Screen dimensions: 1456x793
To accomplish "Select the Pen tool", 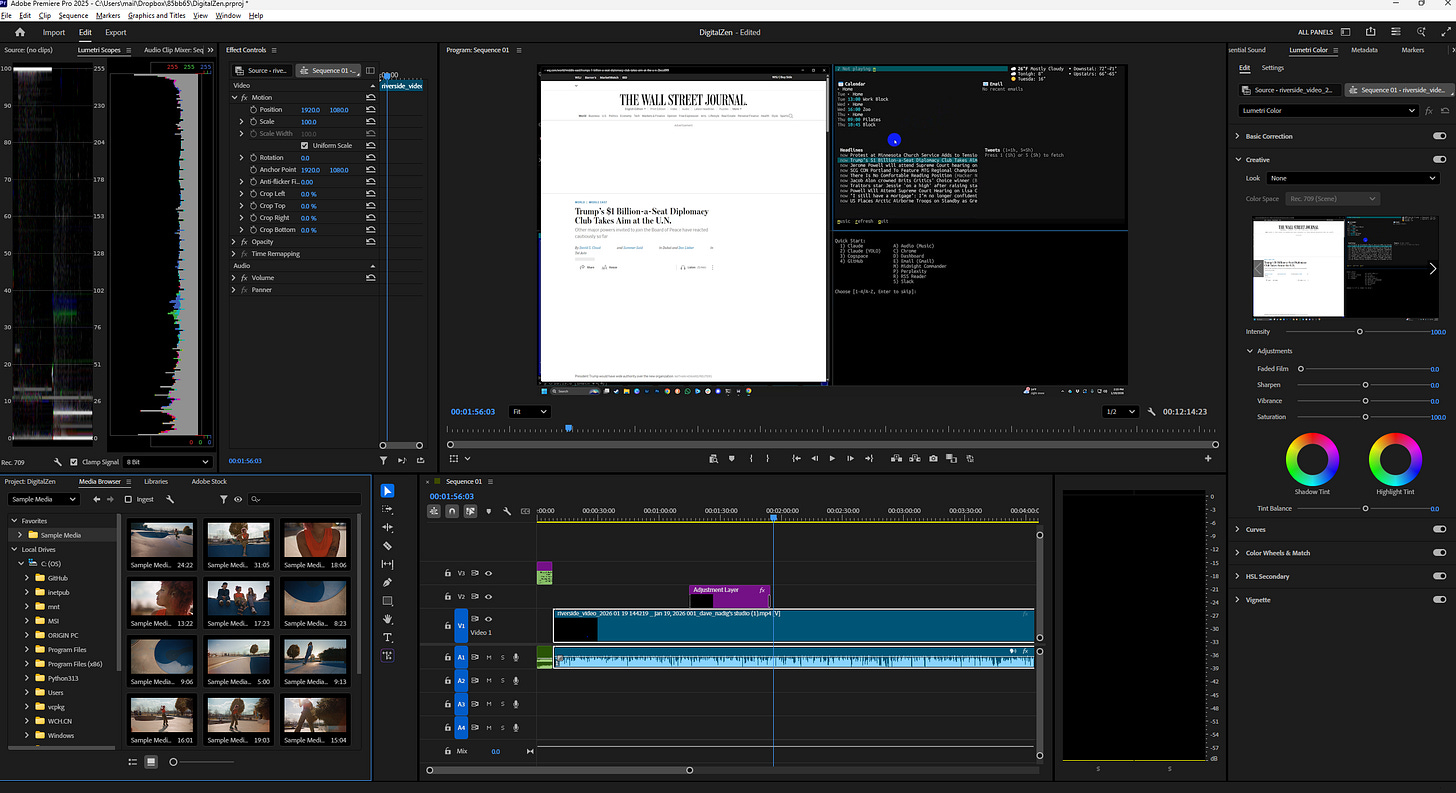I will coord(388,582).
